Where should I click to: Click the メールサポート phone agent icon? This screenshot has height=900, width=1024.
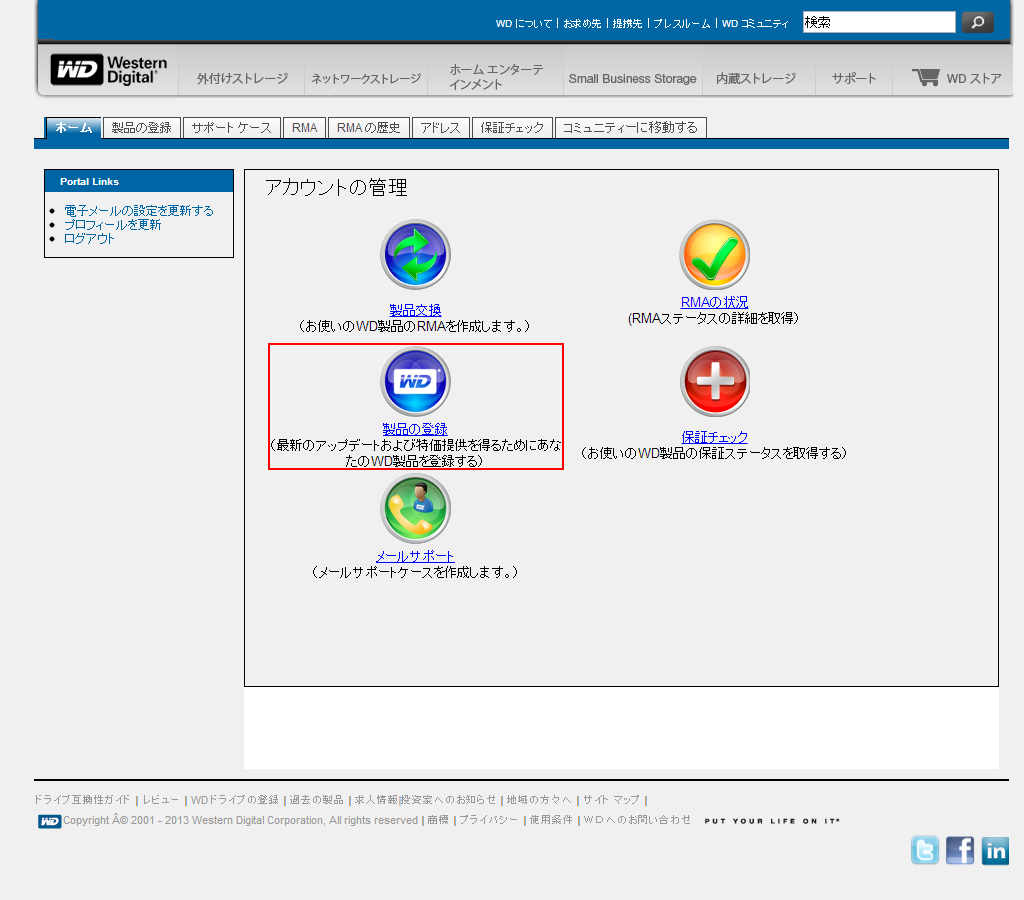pyautogui.click(x=415, y=508)
